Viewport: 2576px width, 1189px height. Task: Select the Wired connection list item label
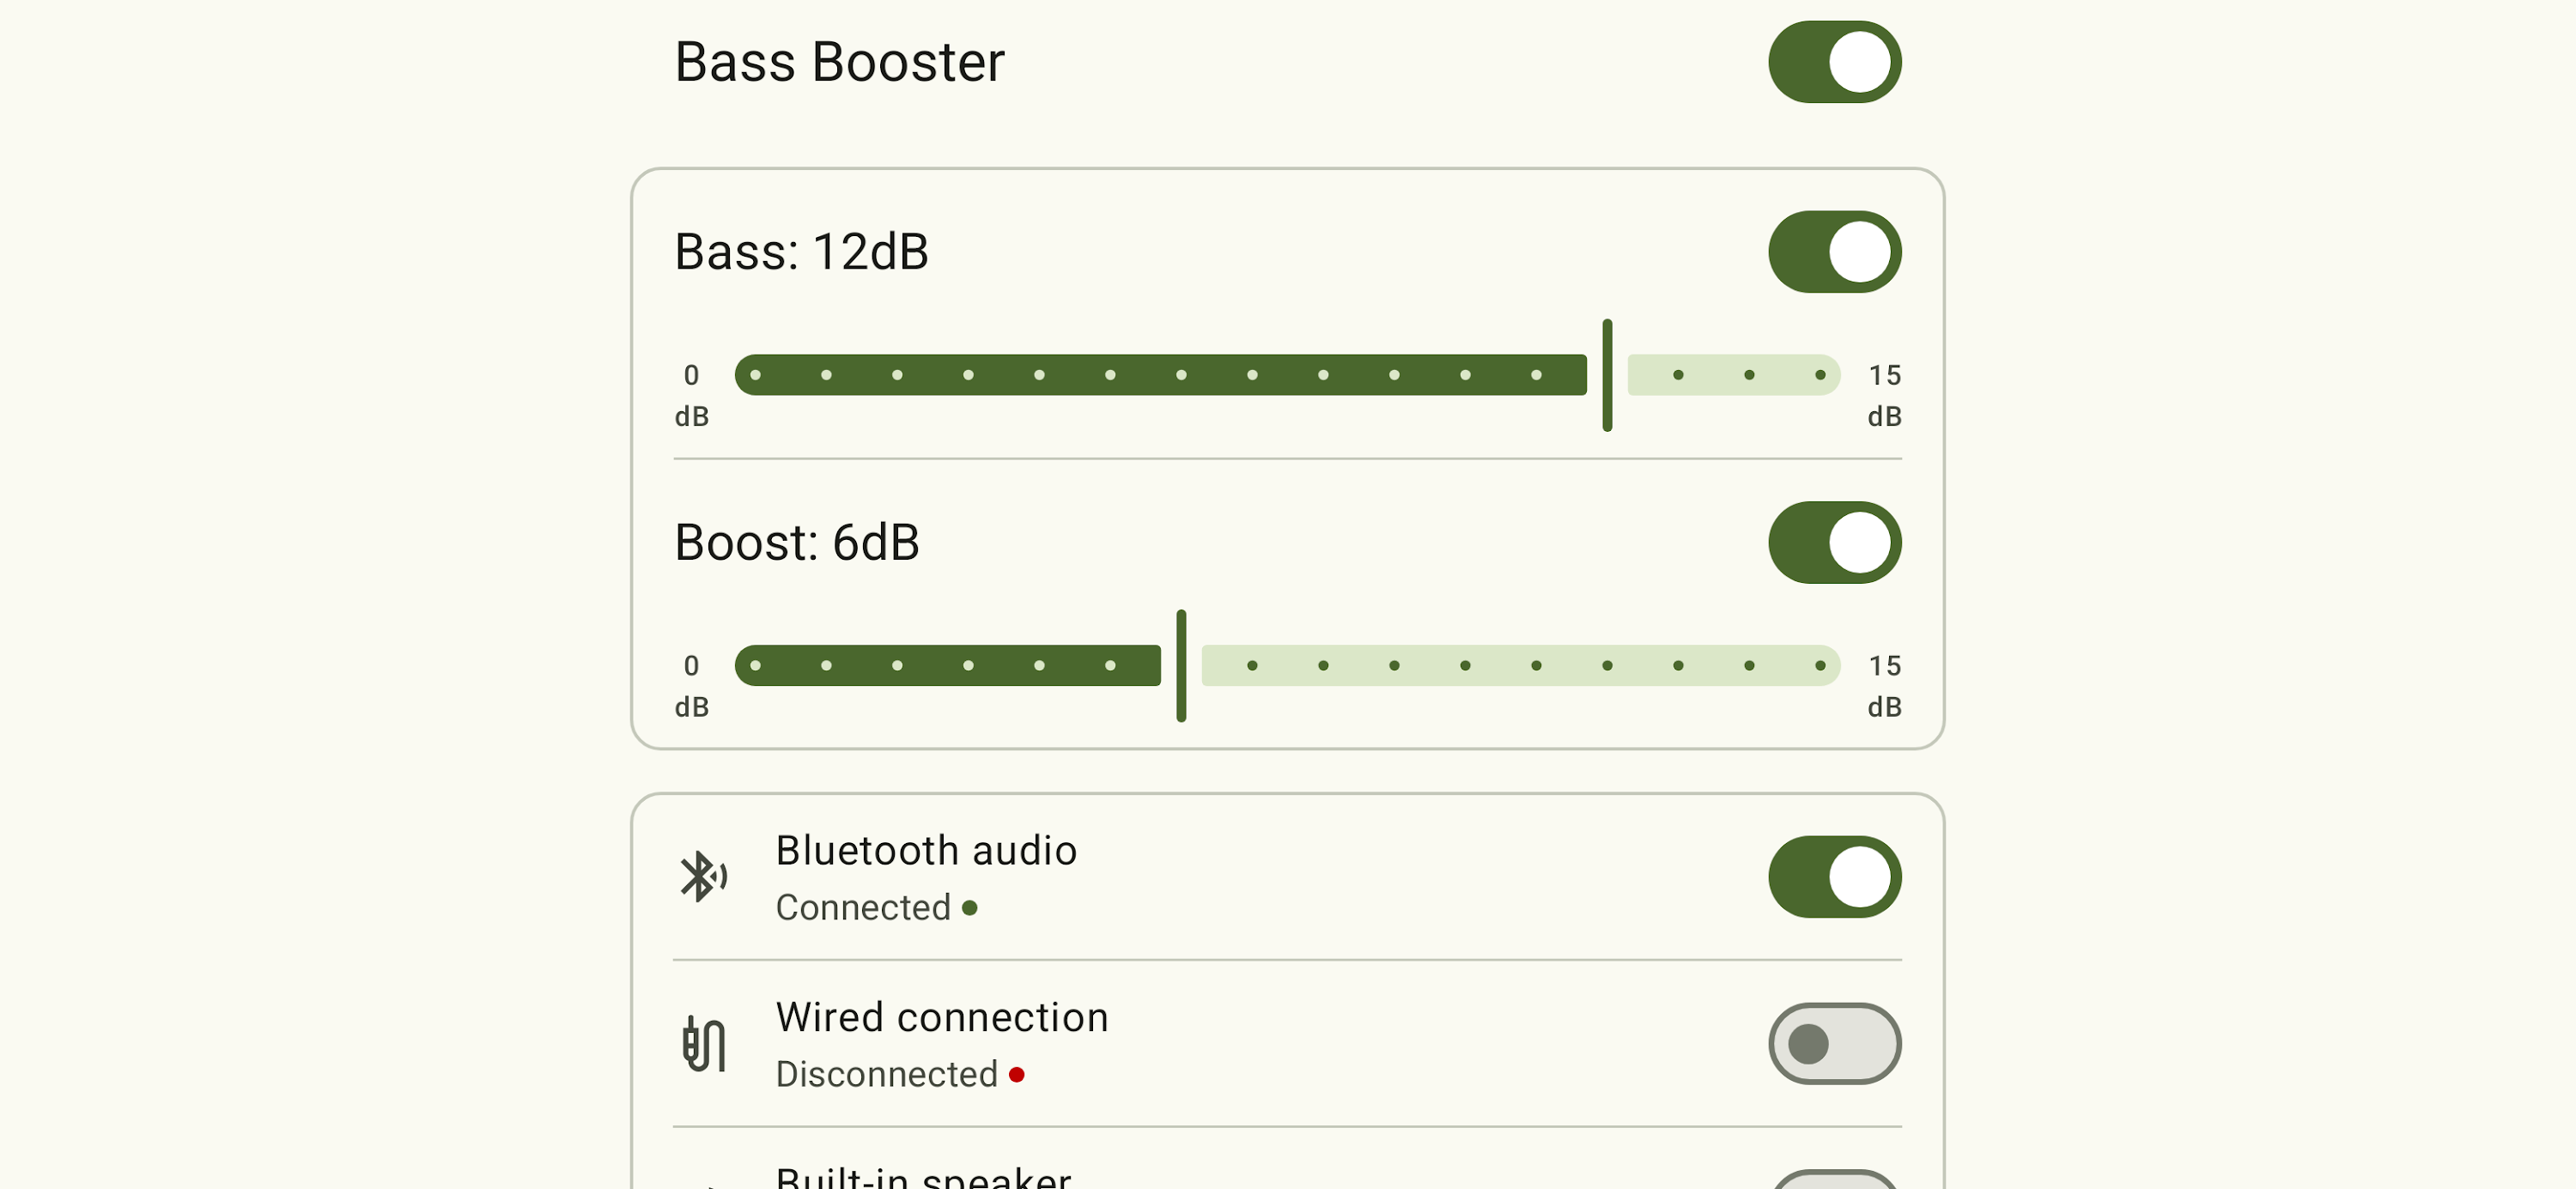(x=942, y=1018)
